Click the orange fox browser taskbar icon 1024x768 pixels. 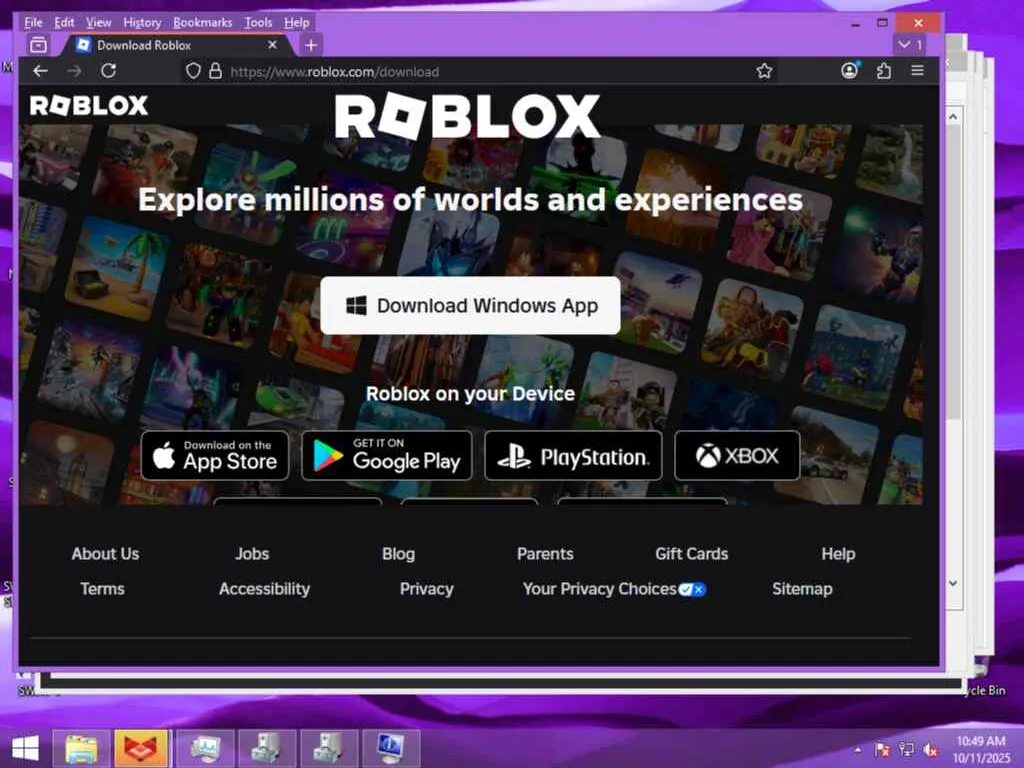(141, 748)
